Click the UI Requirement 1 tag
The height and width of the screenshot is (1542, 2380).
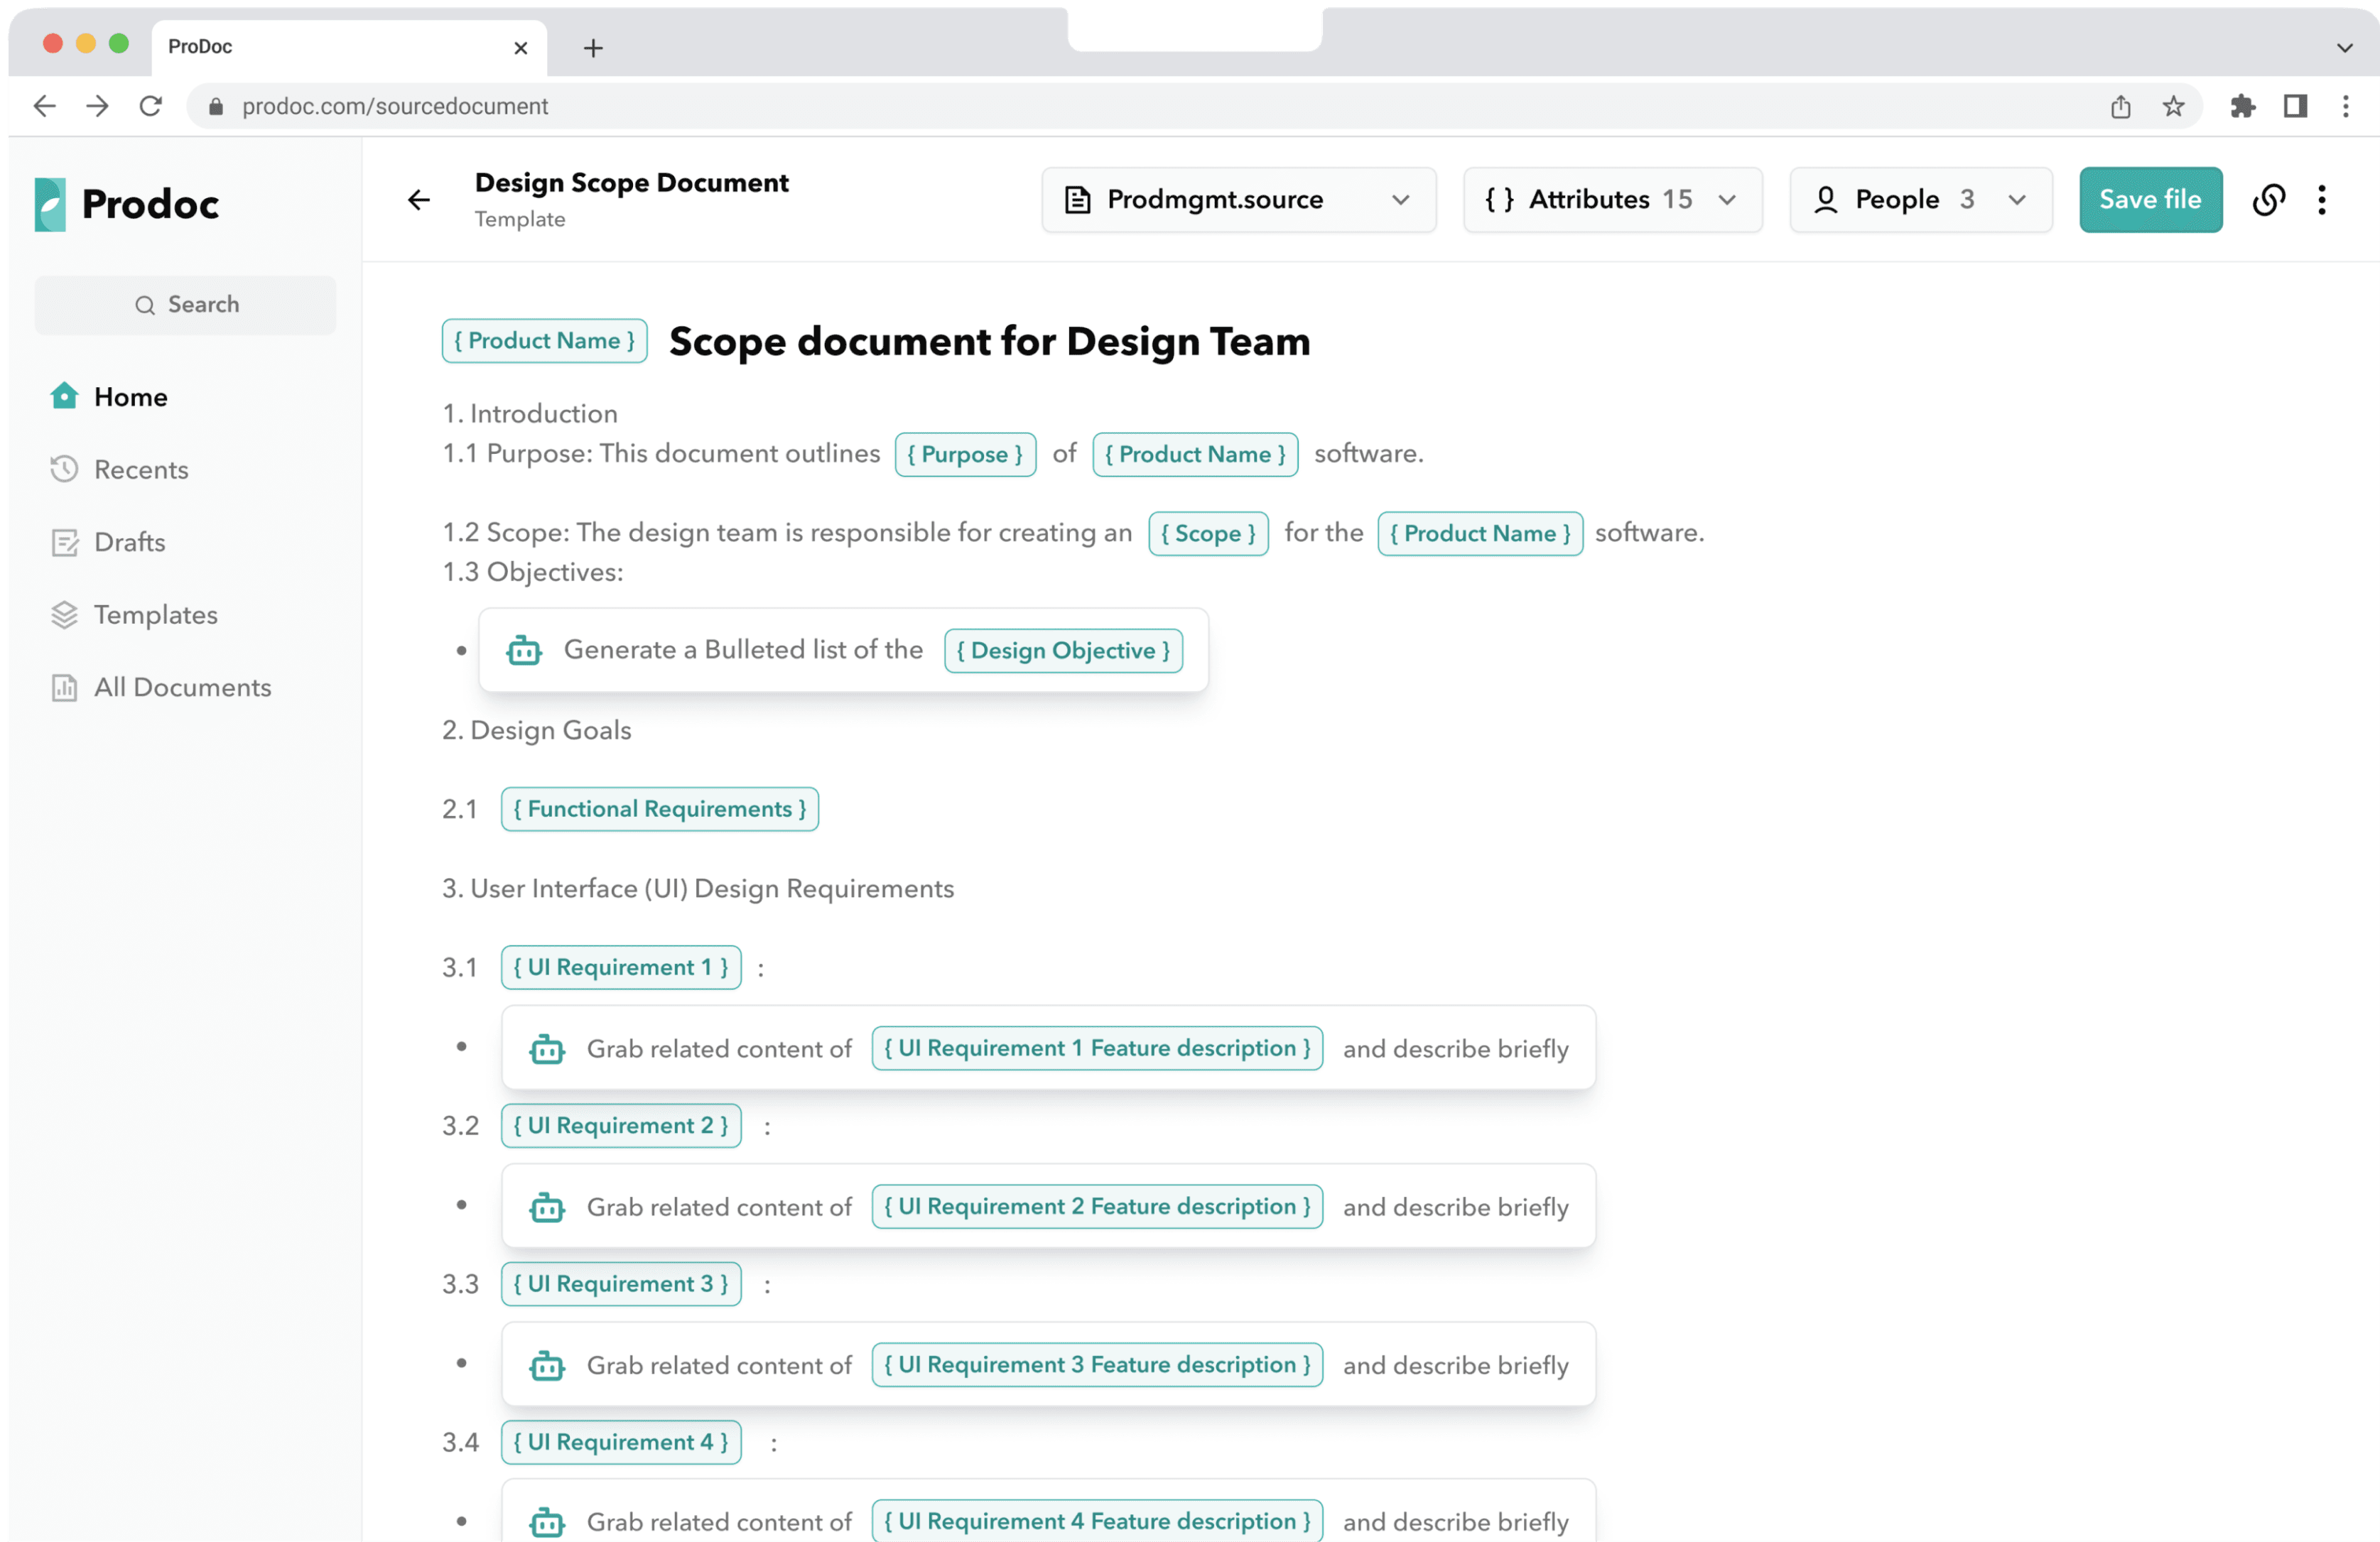tap(621, 967)
